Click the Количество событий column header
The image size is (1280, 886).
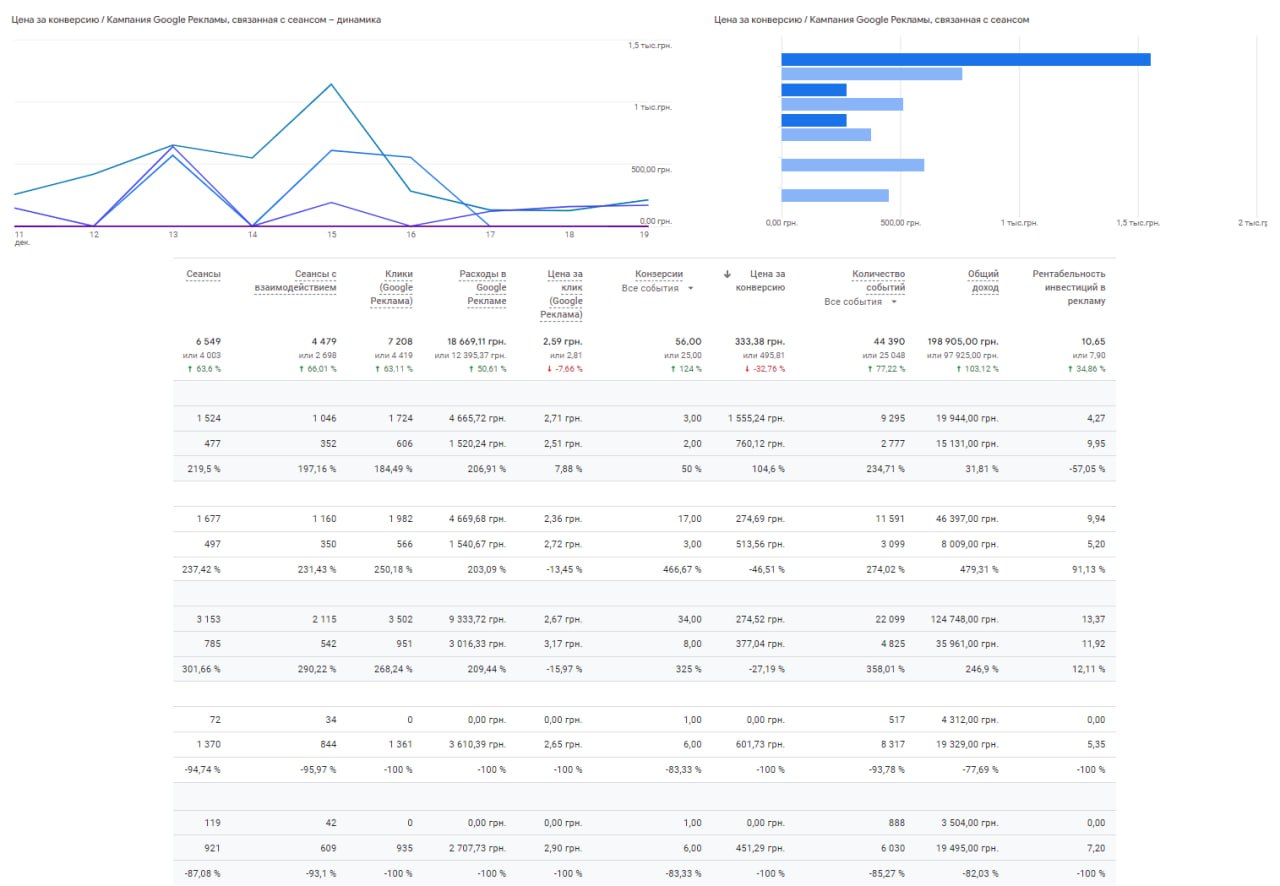click(x=878, y=281)
